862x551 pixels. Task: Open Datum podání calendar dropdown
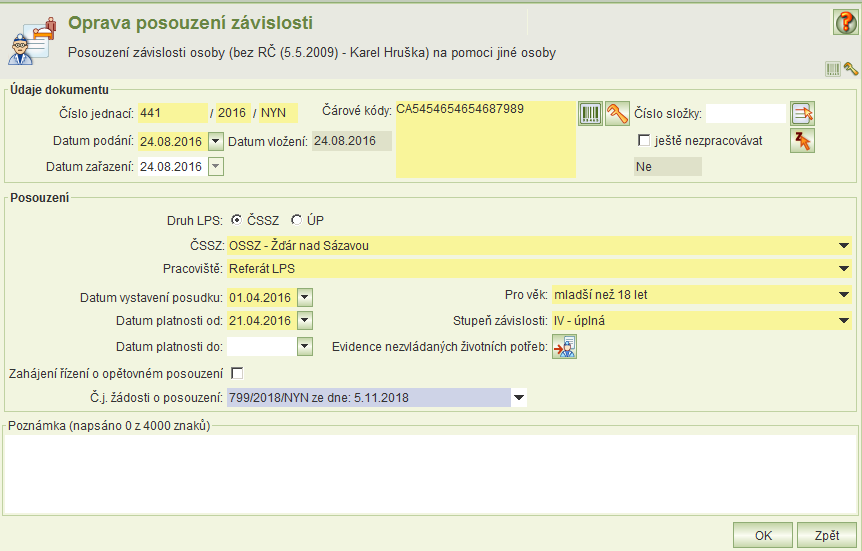click(216, 141)
